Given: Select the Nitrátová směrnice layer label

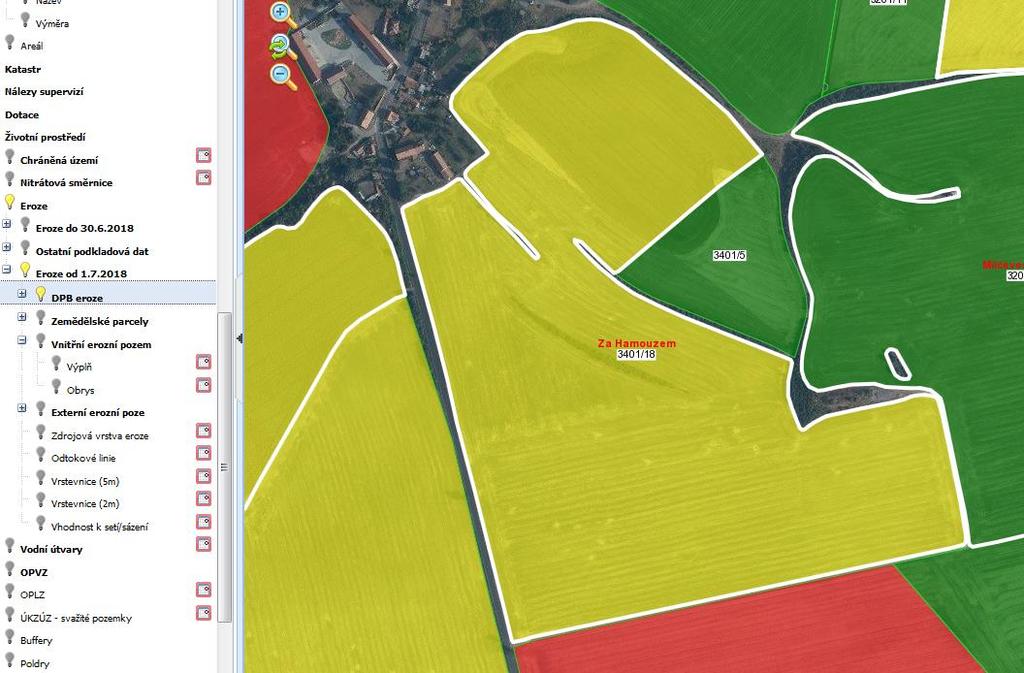Looking at the screenshot, I should pyautogui.click(x=66, y=183).
